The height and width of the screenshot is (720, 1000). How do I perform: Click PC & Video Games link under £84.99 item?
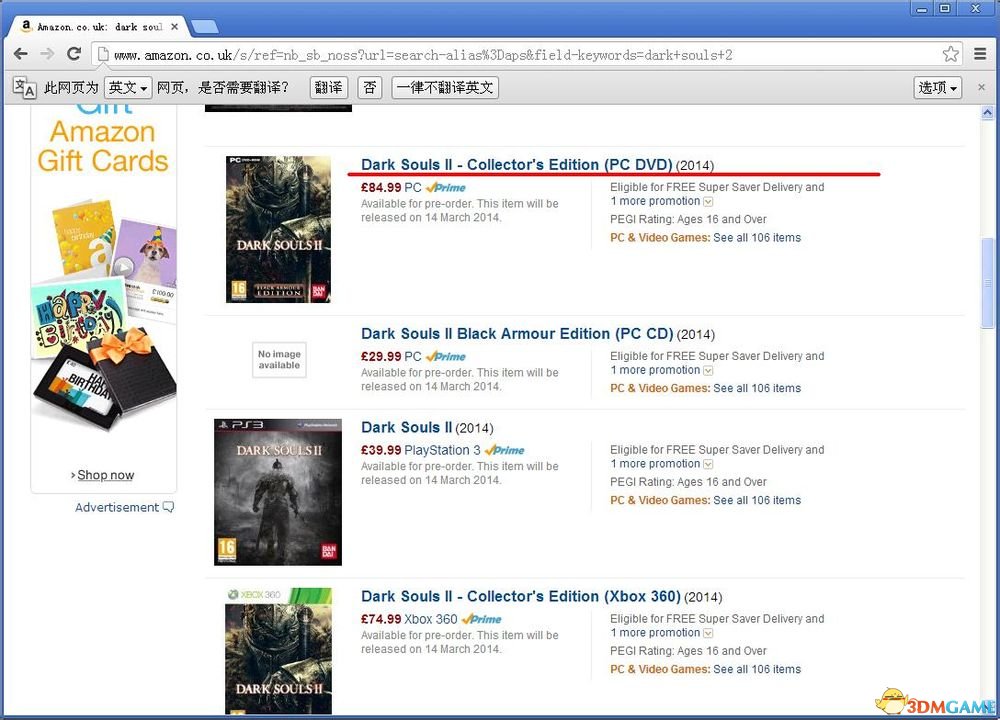[659, 238]
